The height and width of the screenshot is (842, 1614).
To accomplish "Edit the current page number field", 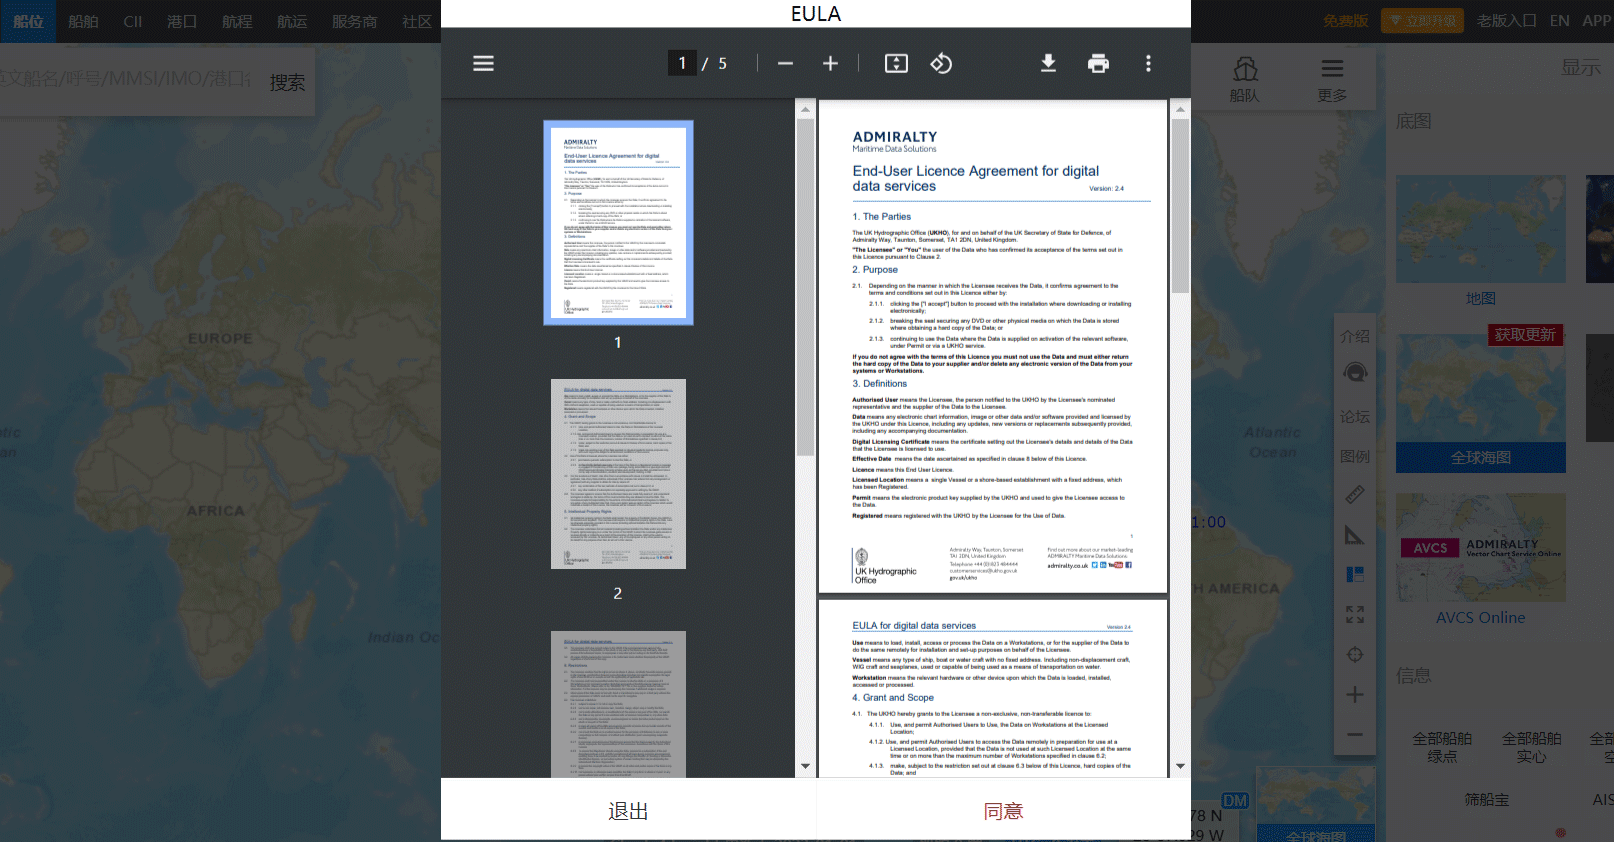I will pos(682,63).
